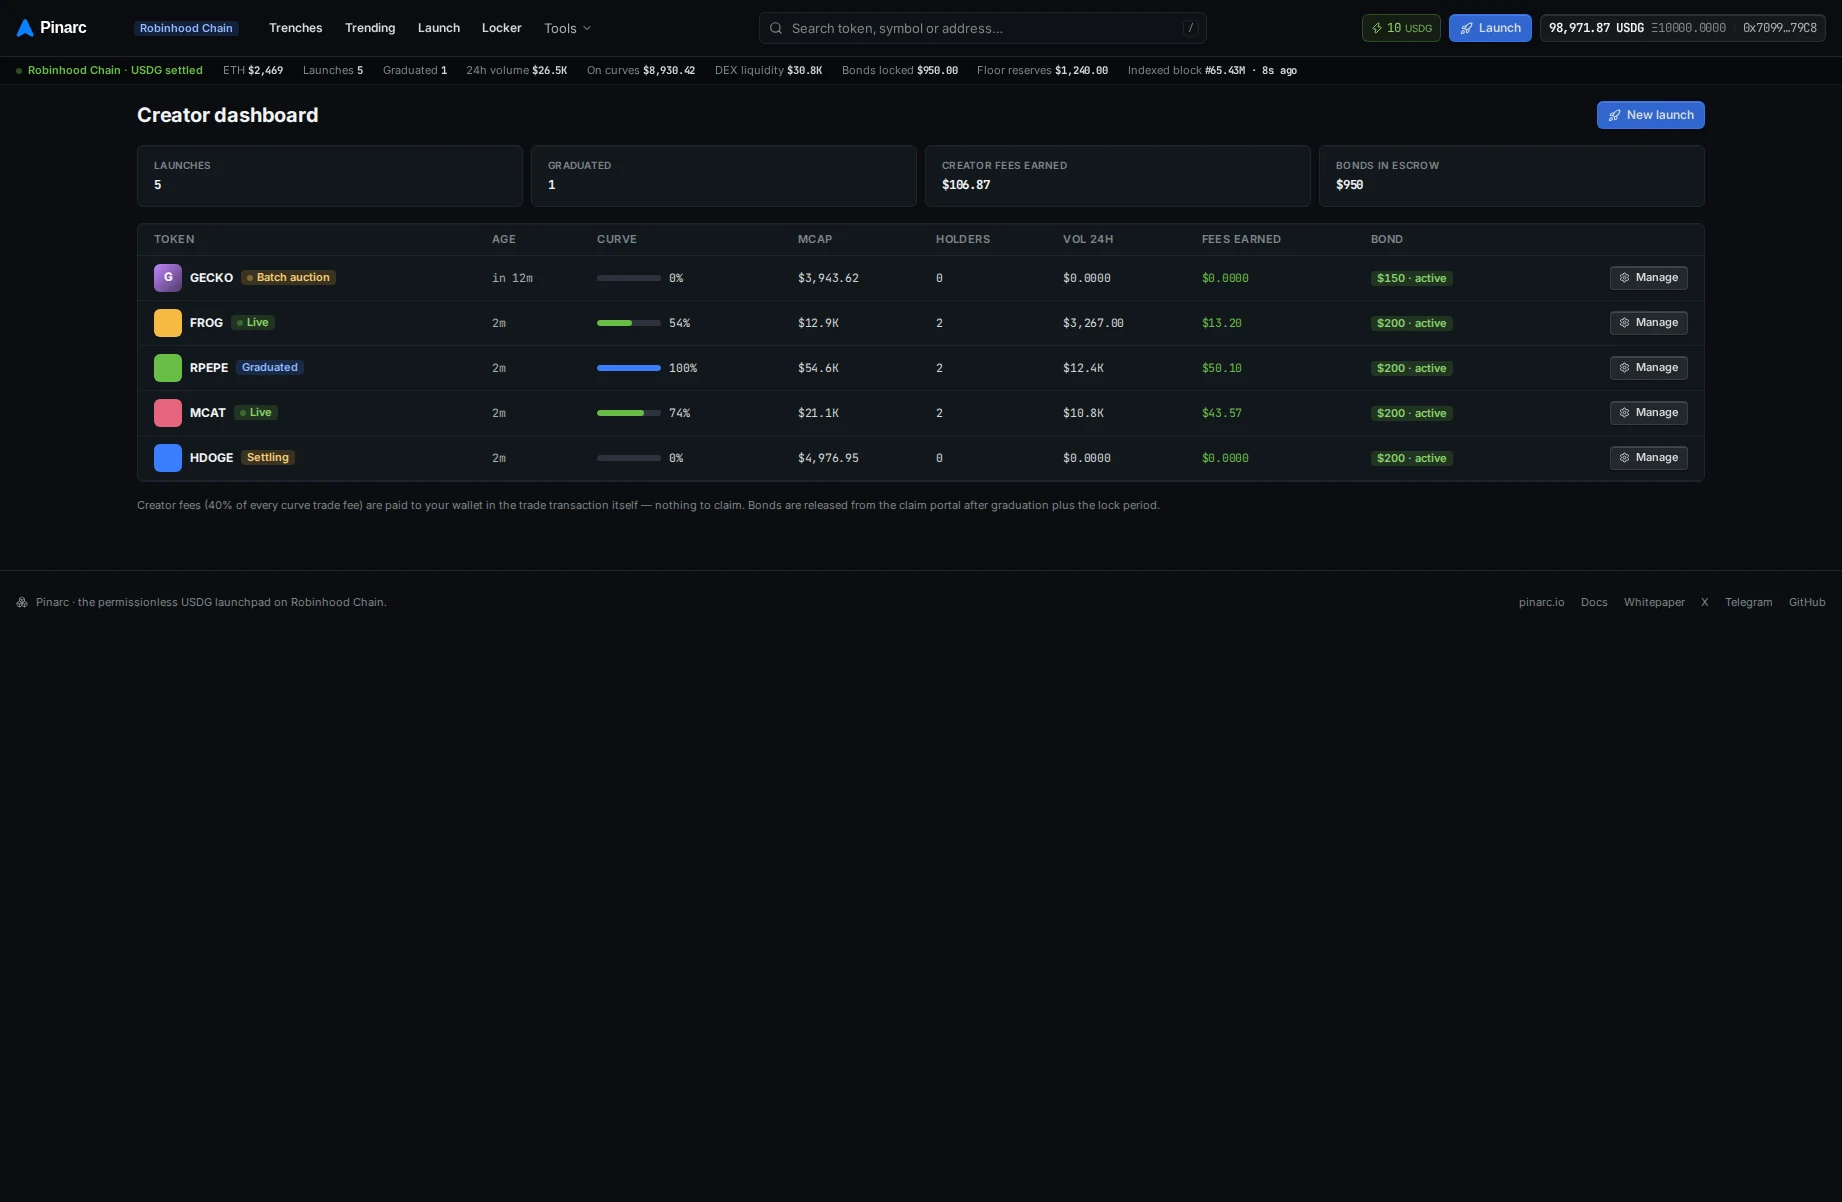The image size is (1842, 1202).
Task: Click the GECKO 0% curve bar
Action: (629, 278)
